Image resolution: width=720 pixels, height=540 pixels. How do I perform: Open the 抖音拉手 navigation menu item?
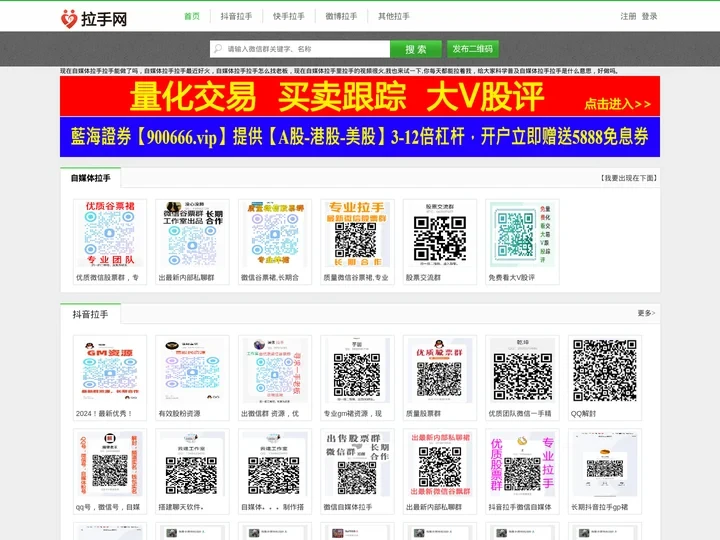click(x=236, y=16)
